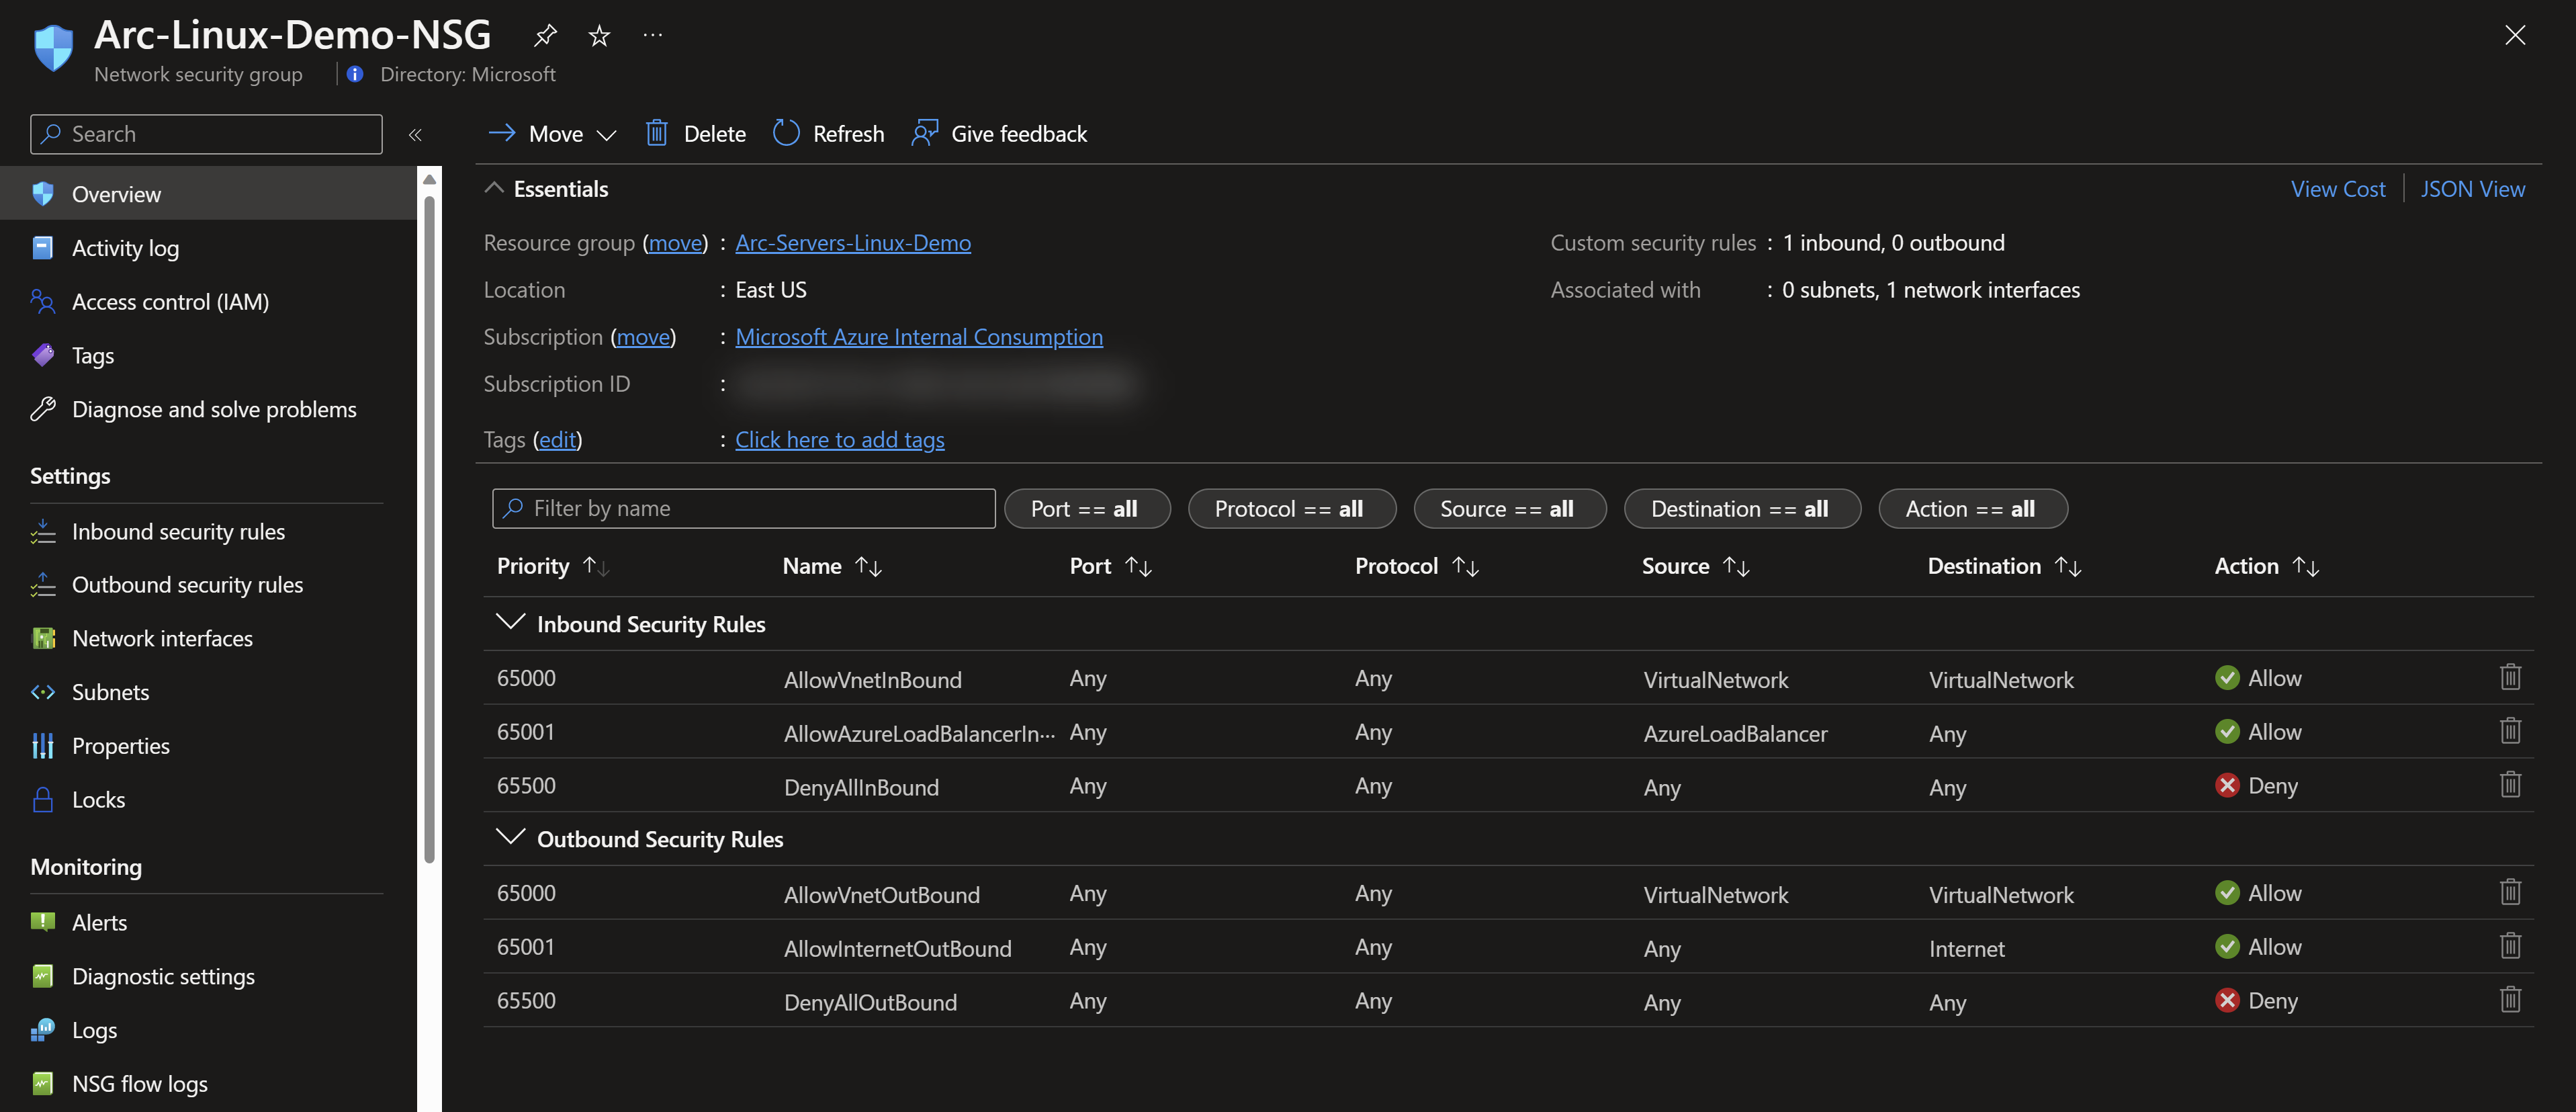This screenshot has height=1112, width=2576.
Task: Click the Delete button in the toolbar
Action: (x=695, y=134)
